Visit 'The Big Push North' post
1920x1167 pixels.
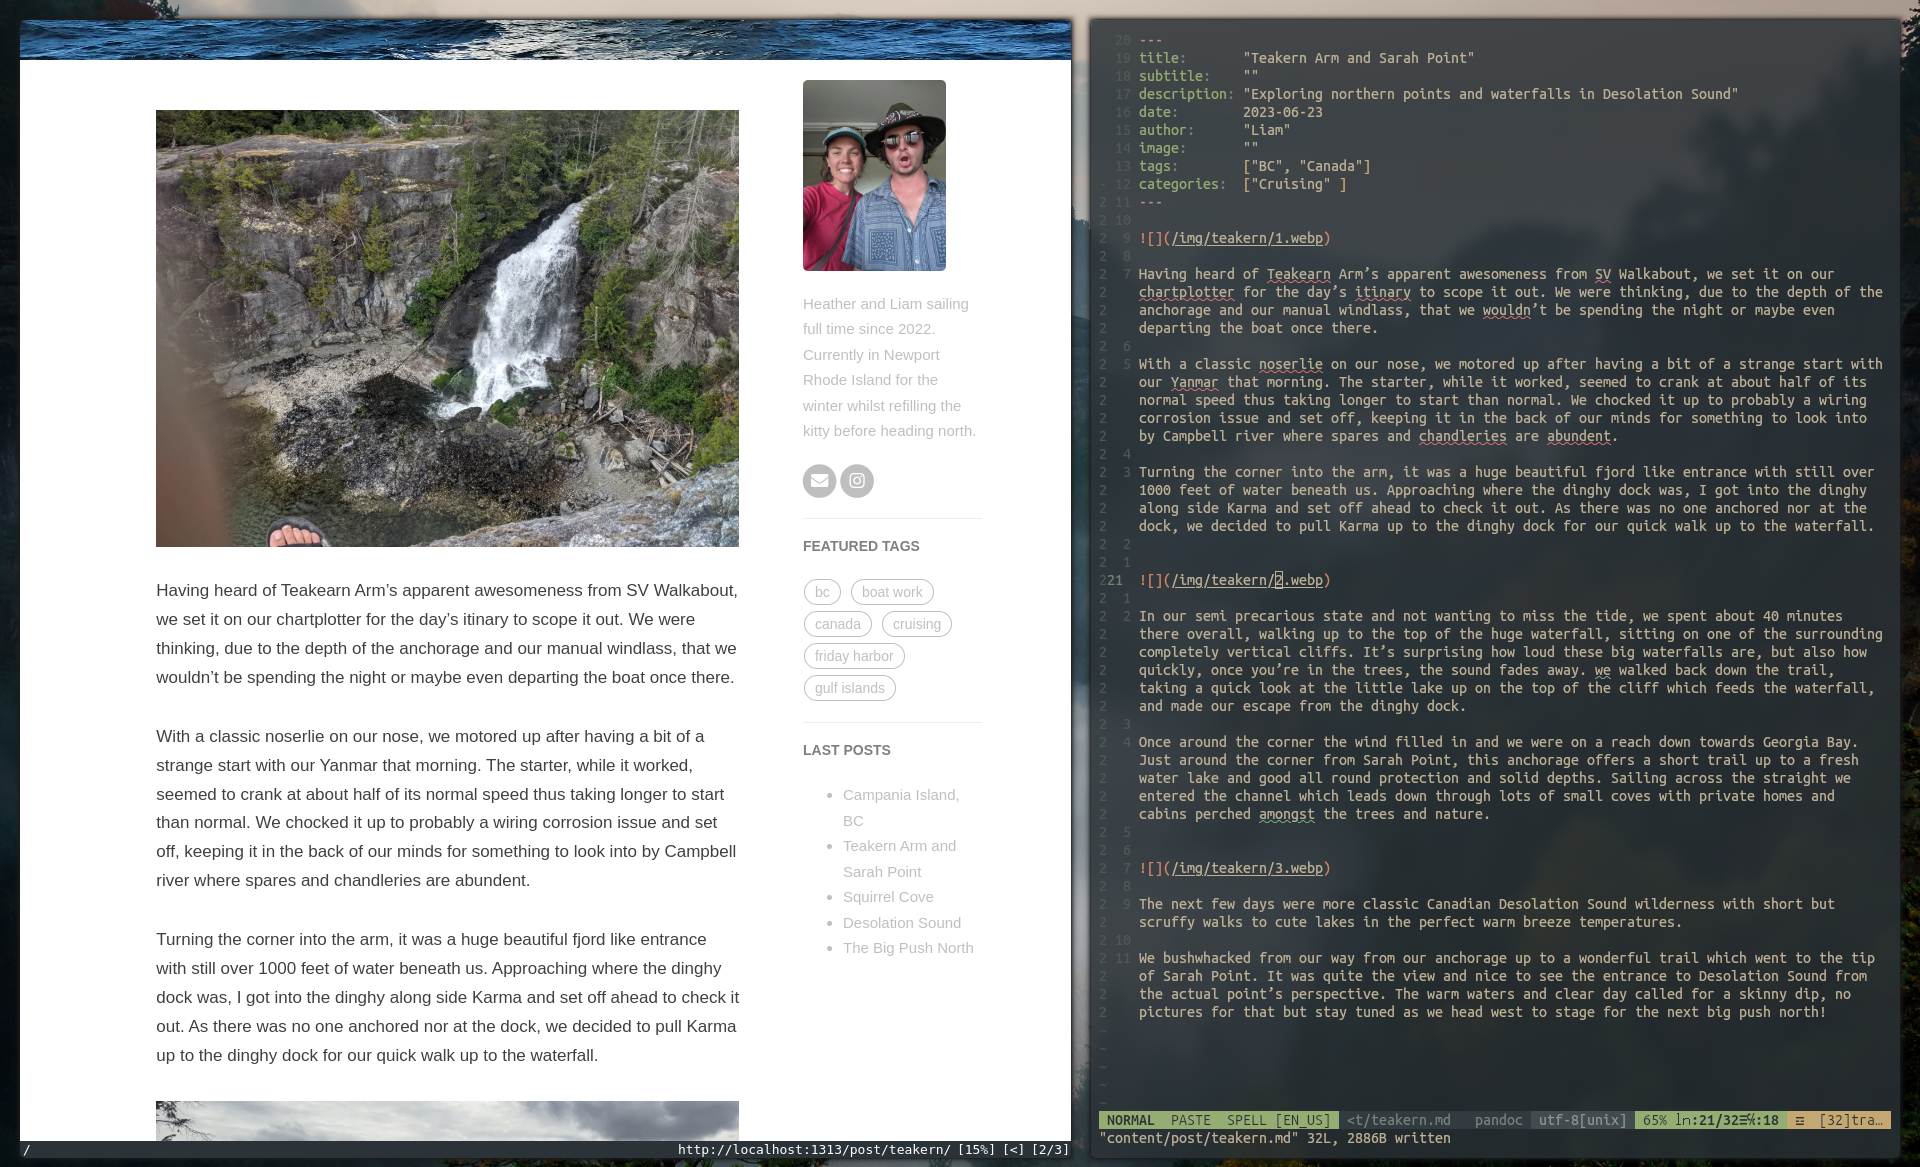coord(907,948)
